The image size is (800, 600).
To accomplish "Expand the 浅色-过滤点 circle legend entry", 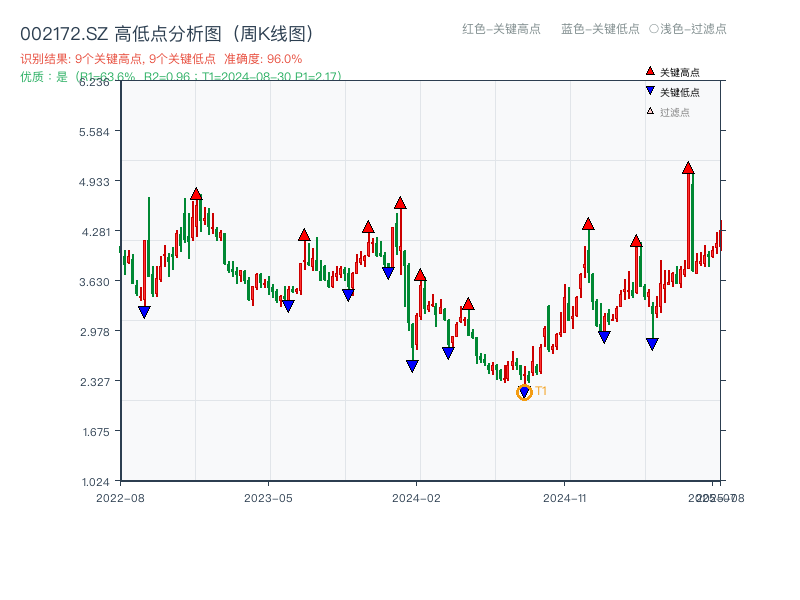I will coord(690,30).
